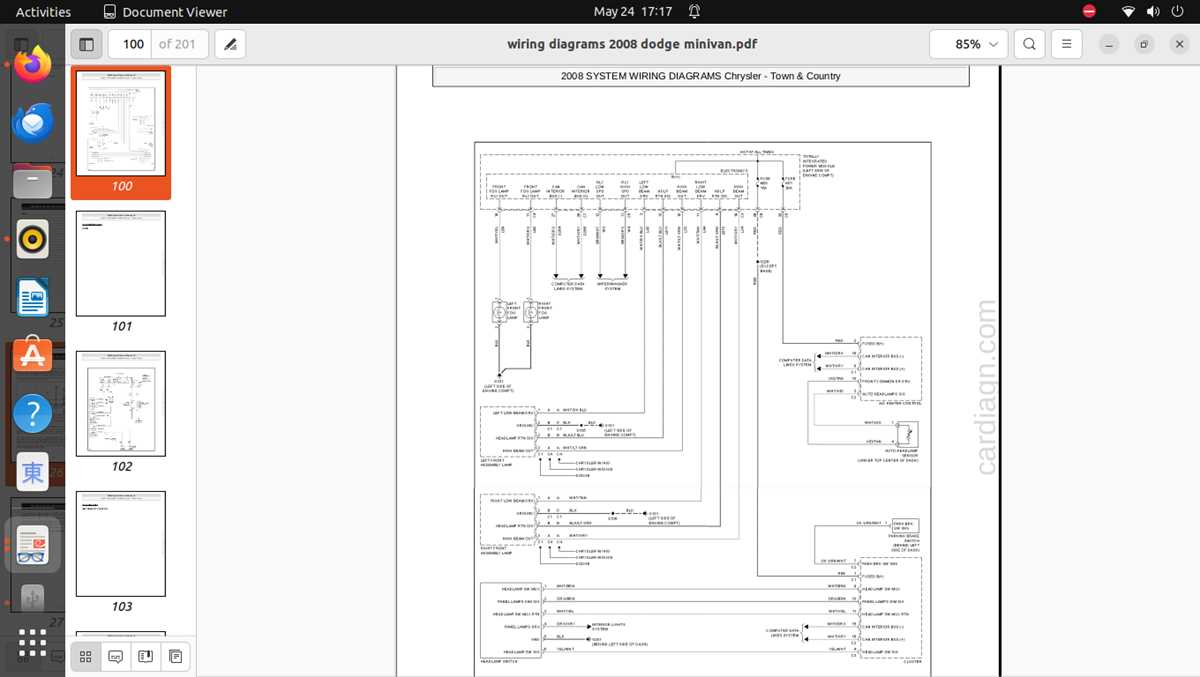
Task: Click the page header '2008 SYSTEM WIRING DIAGRAMS Chrysler'
Action: (700, 76)
